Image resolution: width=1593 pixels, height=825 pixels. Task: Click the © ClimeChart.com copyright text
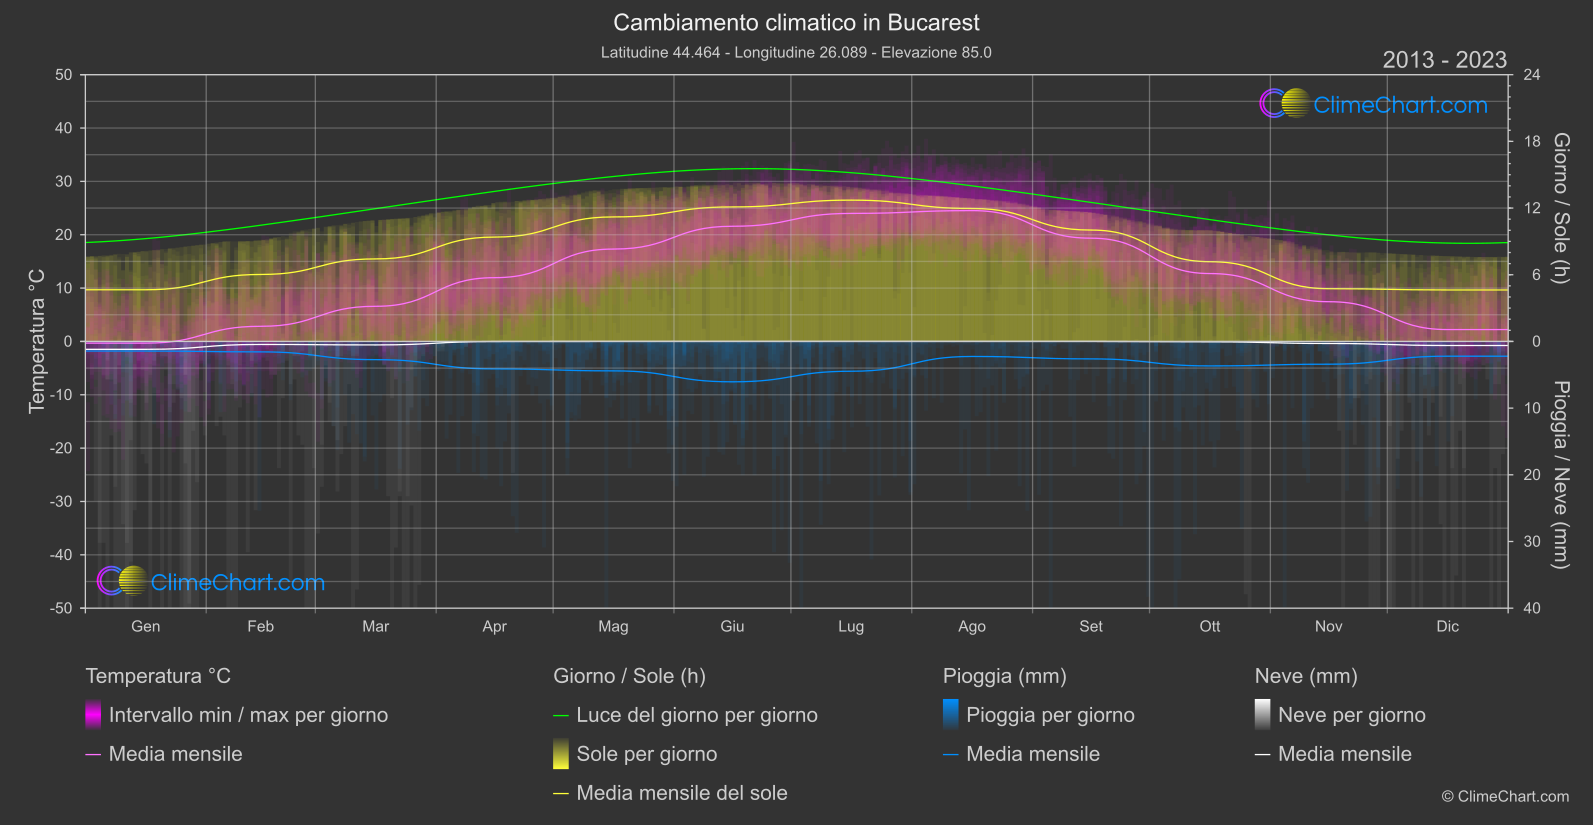pyautogui.click(x=1505, y=797)
